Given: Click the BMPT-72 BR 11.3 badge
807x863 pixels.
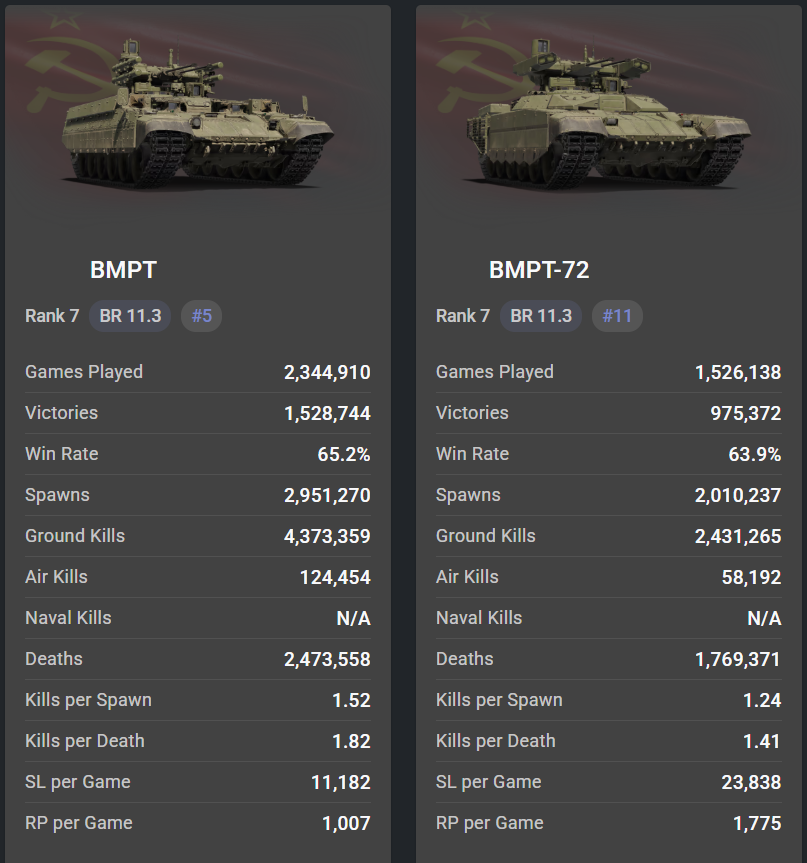Looking at the screenshot, I should click(541, 316).
